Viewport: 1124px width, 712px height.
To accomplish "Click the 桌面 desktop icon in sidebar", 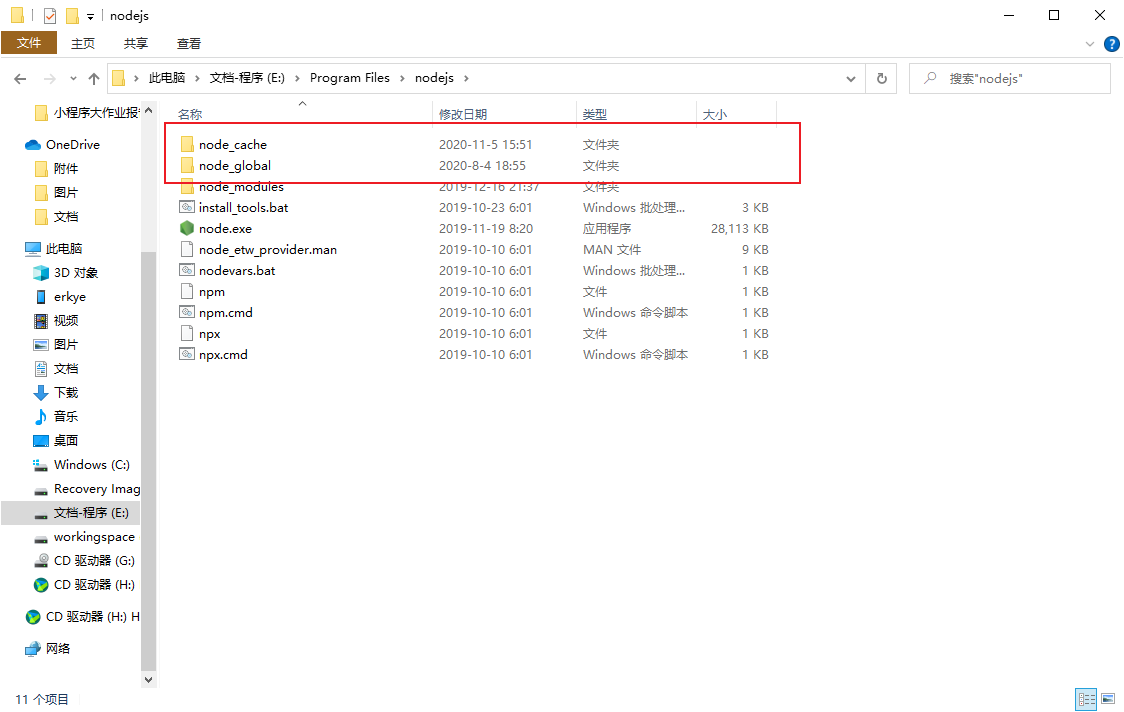I will tap(41, 440).
